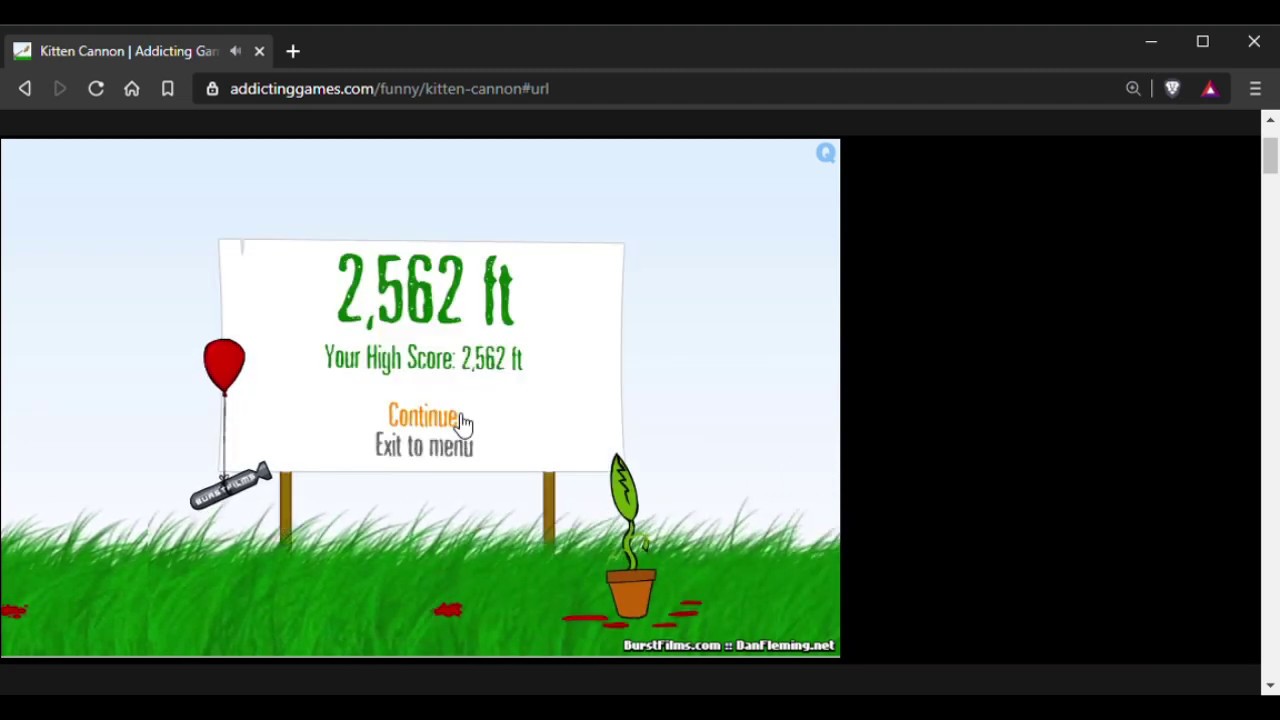Bookmark this page with bookmark icon
The height and width of the screenshot is (720, 1280).
click(x=168, y=89)
